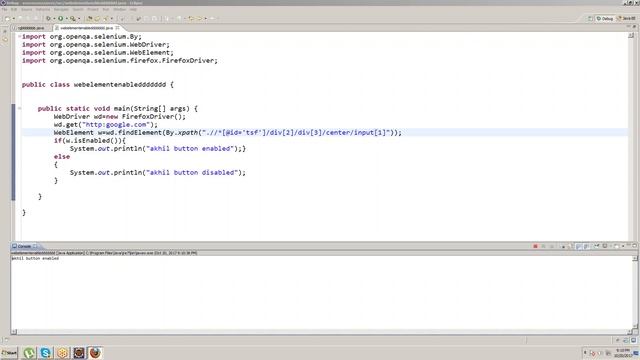Click the New file toolbar icon
This screenshot has height=360, width=640.
pyautogui.click(x=7, y=18)
